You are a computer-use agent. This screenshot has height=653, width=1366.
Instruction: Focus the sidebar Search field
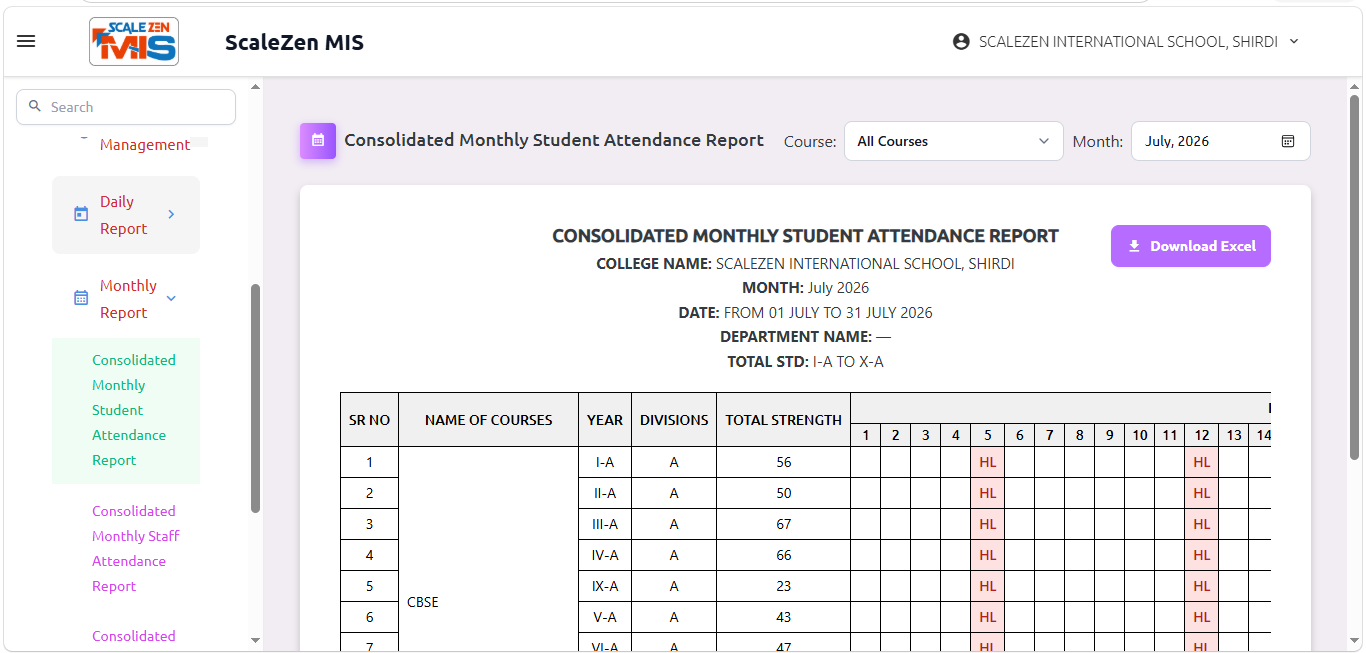(x=126, y=107)
